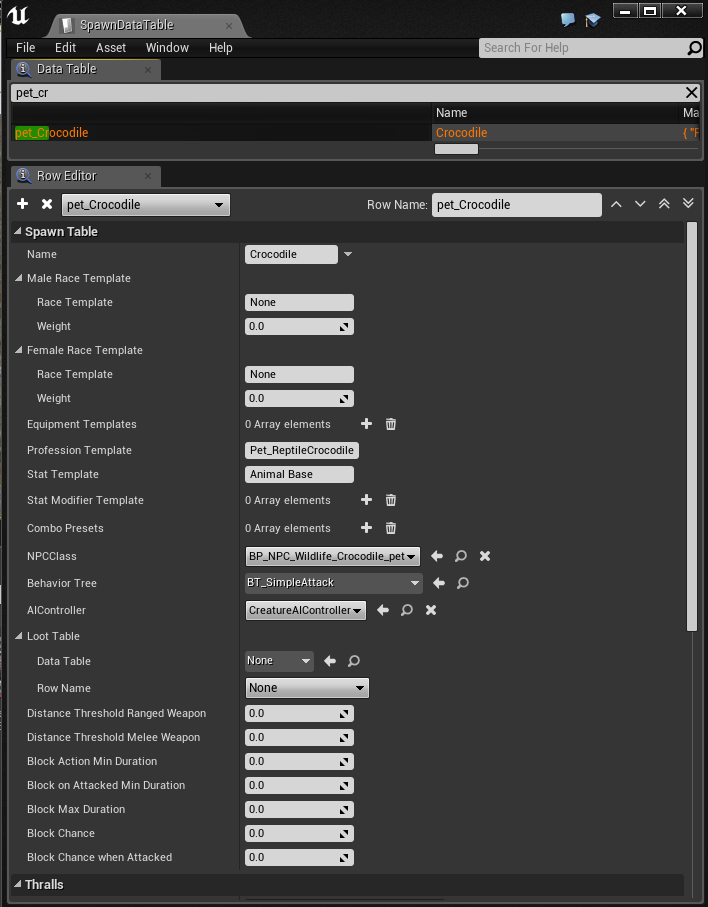This screenshot has height=907, width=708.
Task: Open the Loot Table Row Name dropdown
Action: [307, 688]
